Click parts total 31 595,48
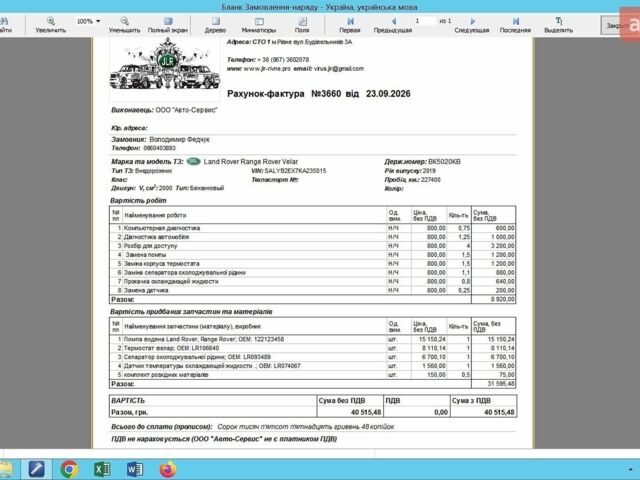The width and height of the screenshot is (640, 480). tap(501, 384)
